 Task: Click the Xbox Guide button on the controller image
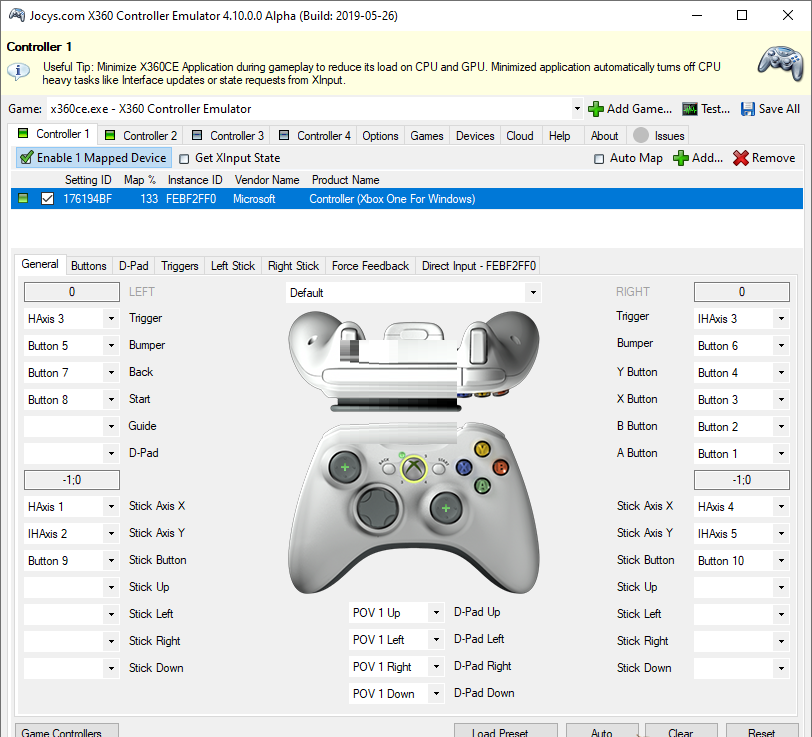413,467
